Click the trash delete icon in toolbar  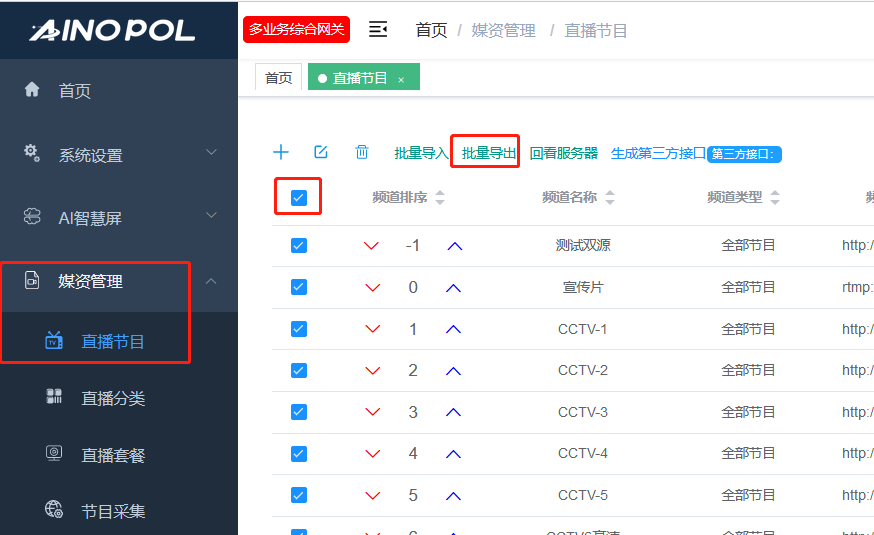pos(362,152)
